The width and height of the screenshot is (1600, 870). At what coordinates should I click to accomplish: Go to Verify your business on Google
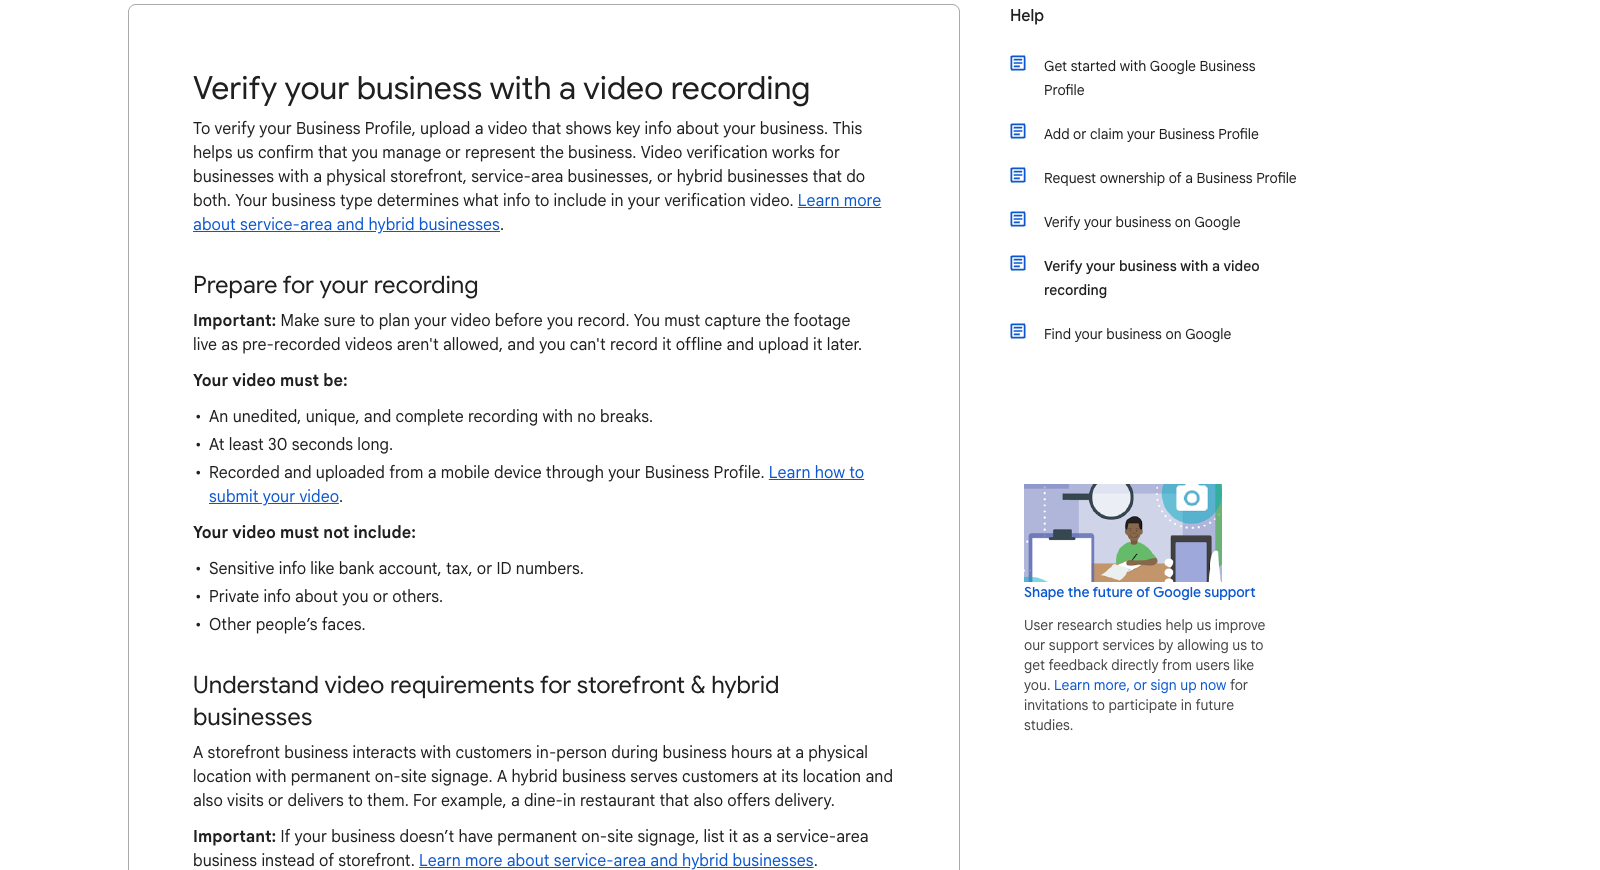1142,222
